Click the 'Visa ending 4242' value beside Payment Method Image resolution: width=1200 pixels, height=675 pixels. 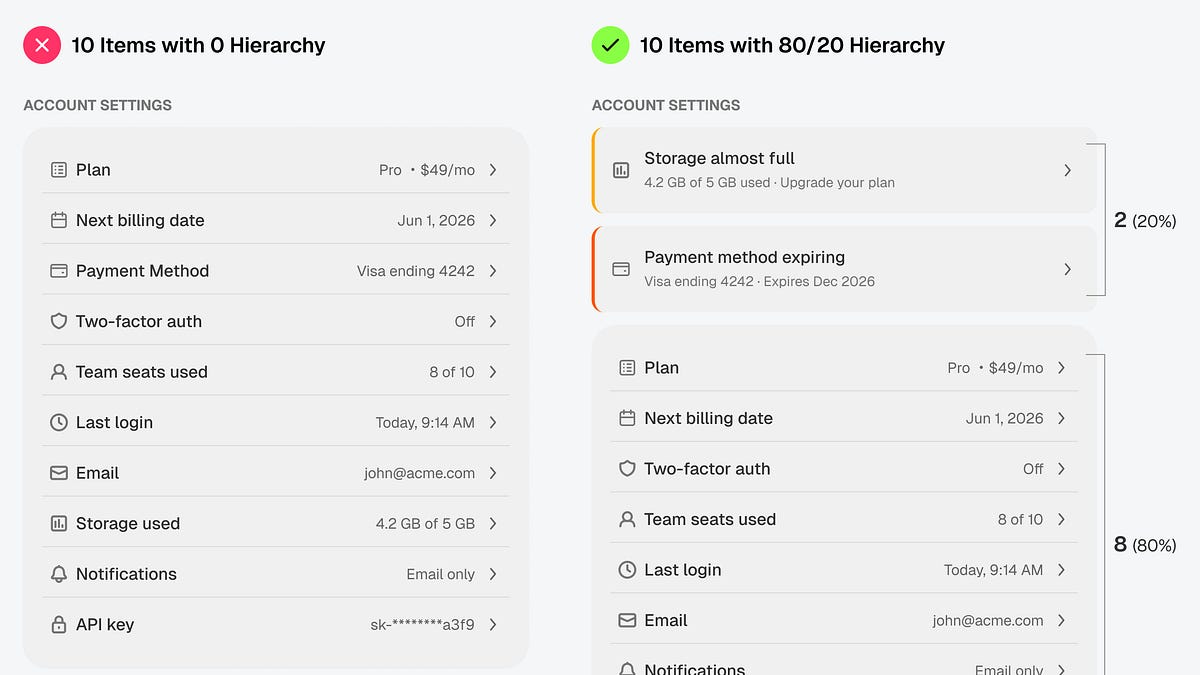416,271
